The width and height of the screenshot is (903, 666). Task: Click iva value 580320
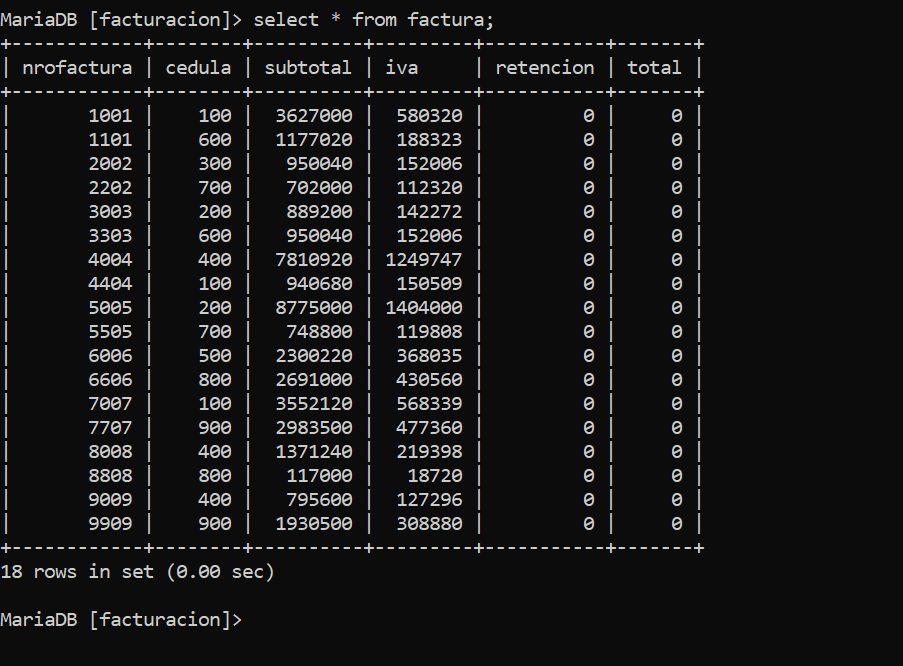coord(430,116)
